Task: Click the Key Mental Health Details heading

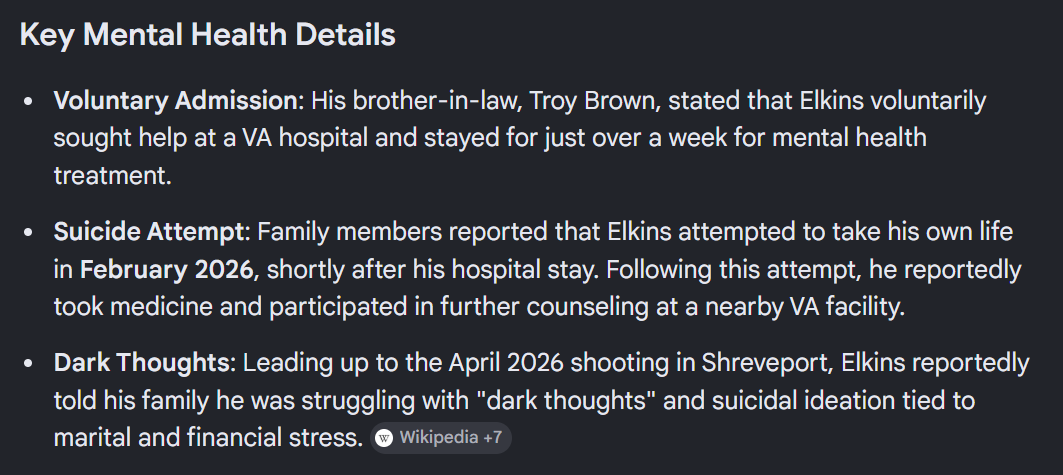Action: [x=207, y=35]
